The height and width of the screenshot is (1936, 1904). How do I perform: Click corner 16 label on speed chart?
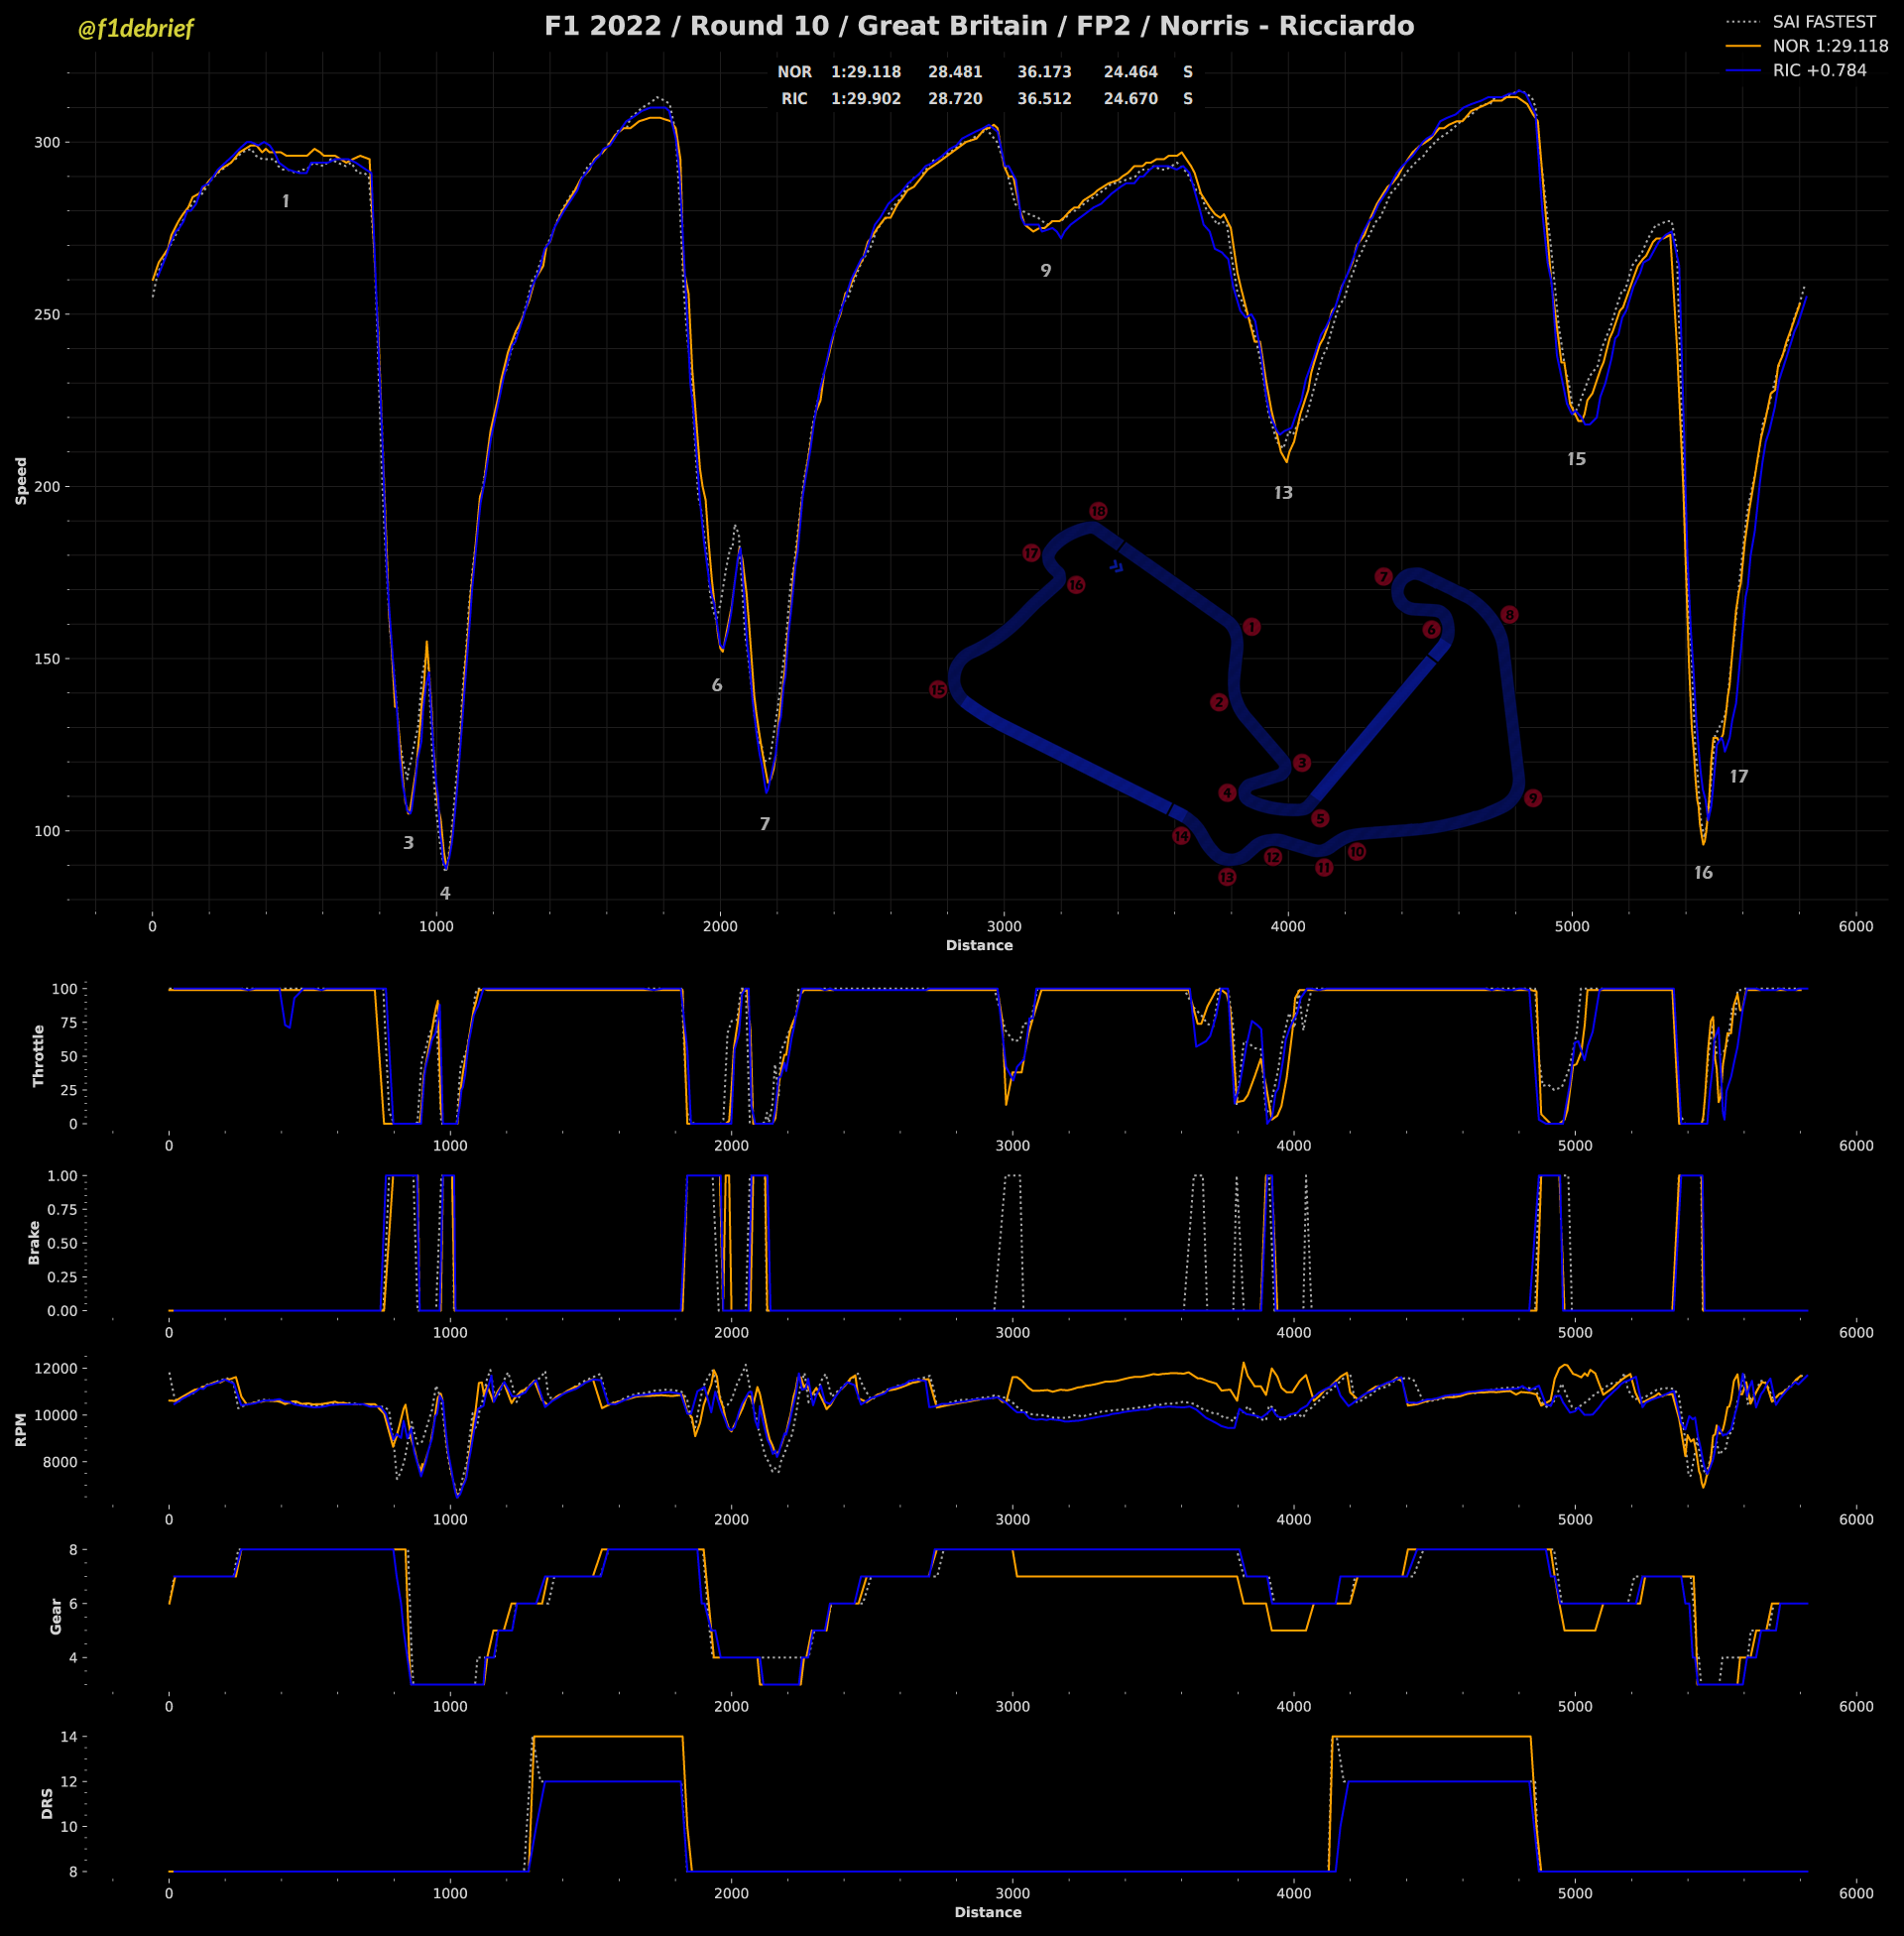[1703, 873]
